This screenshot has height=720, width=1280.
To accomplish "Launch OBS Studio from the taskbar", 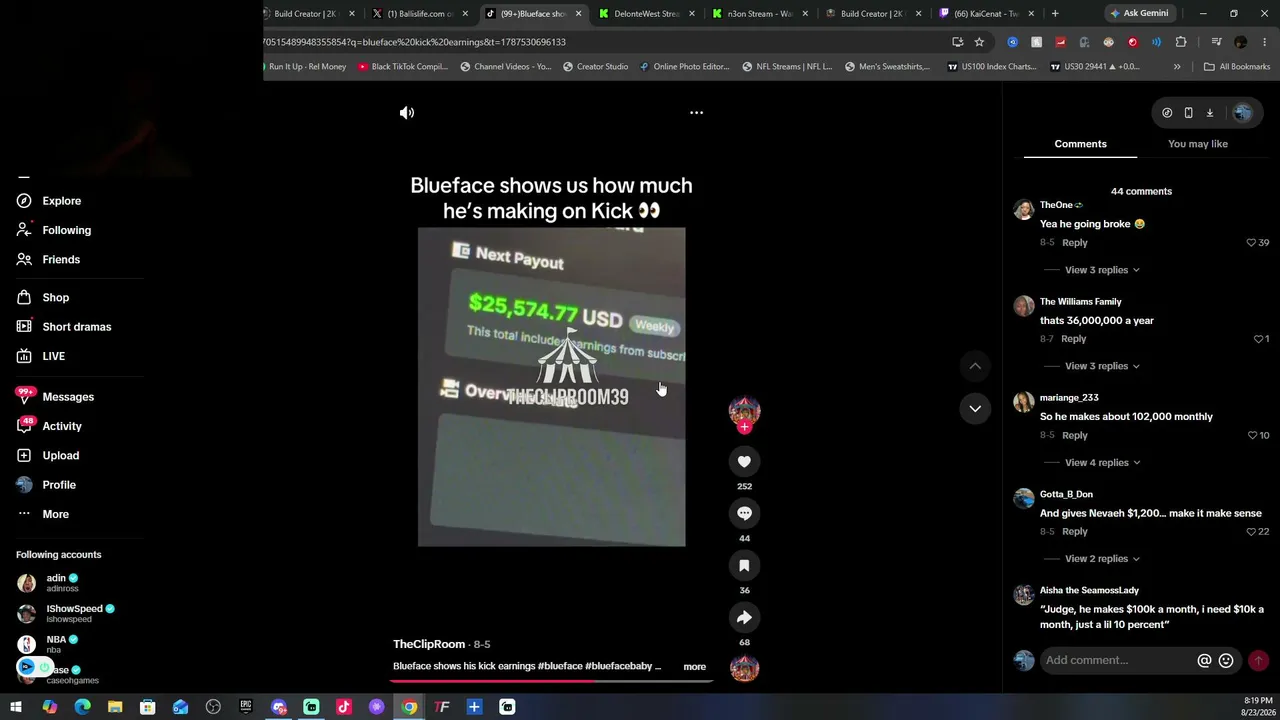I will pos(213,707).
